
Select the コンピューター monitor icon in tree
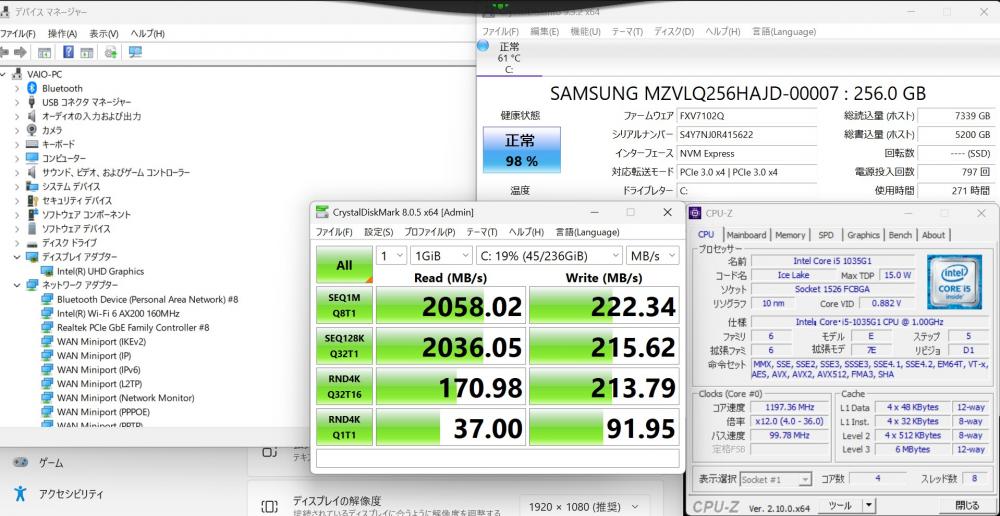click(32, 158)
